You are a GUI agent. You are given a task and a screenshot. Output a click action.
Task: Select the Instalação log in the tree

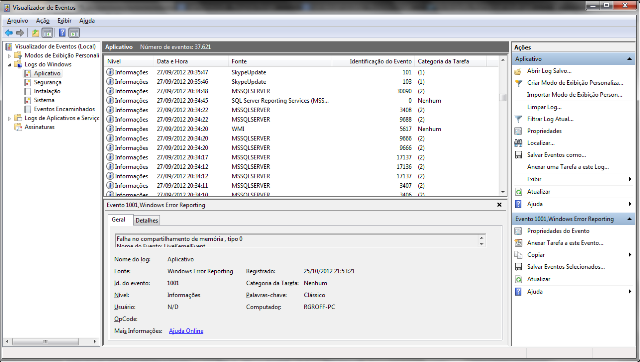[47, 91]
